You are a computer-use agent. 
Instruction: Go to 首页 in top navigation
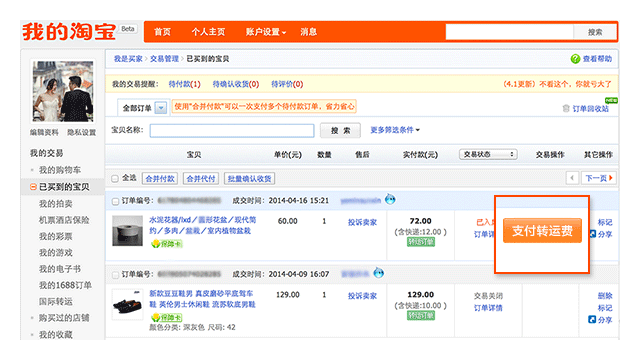[162, 32]
